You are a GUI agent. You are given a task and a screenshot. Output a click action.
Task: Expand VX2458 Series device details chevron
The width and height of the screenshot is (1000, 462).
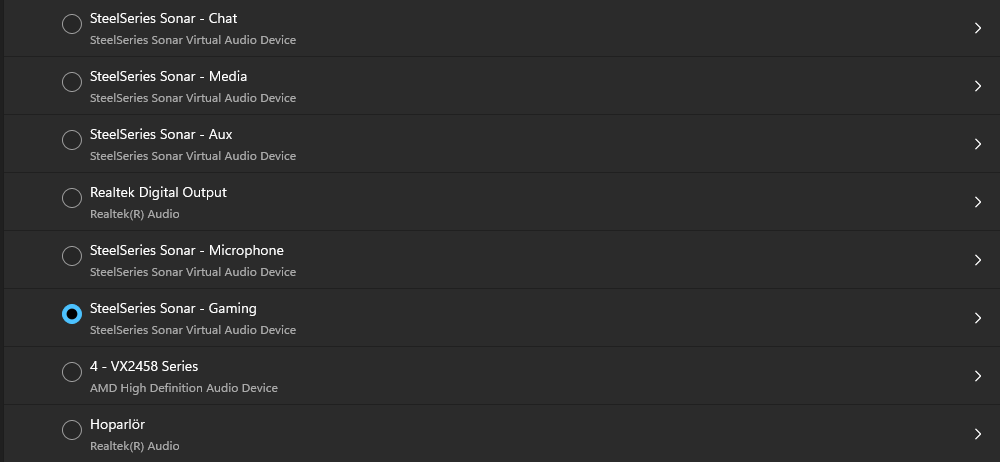tap(978, 376)
